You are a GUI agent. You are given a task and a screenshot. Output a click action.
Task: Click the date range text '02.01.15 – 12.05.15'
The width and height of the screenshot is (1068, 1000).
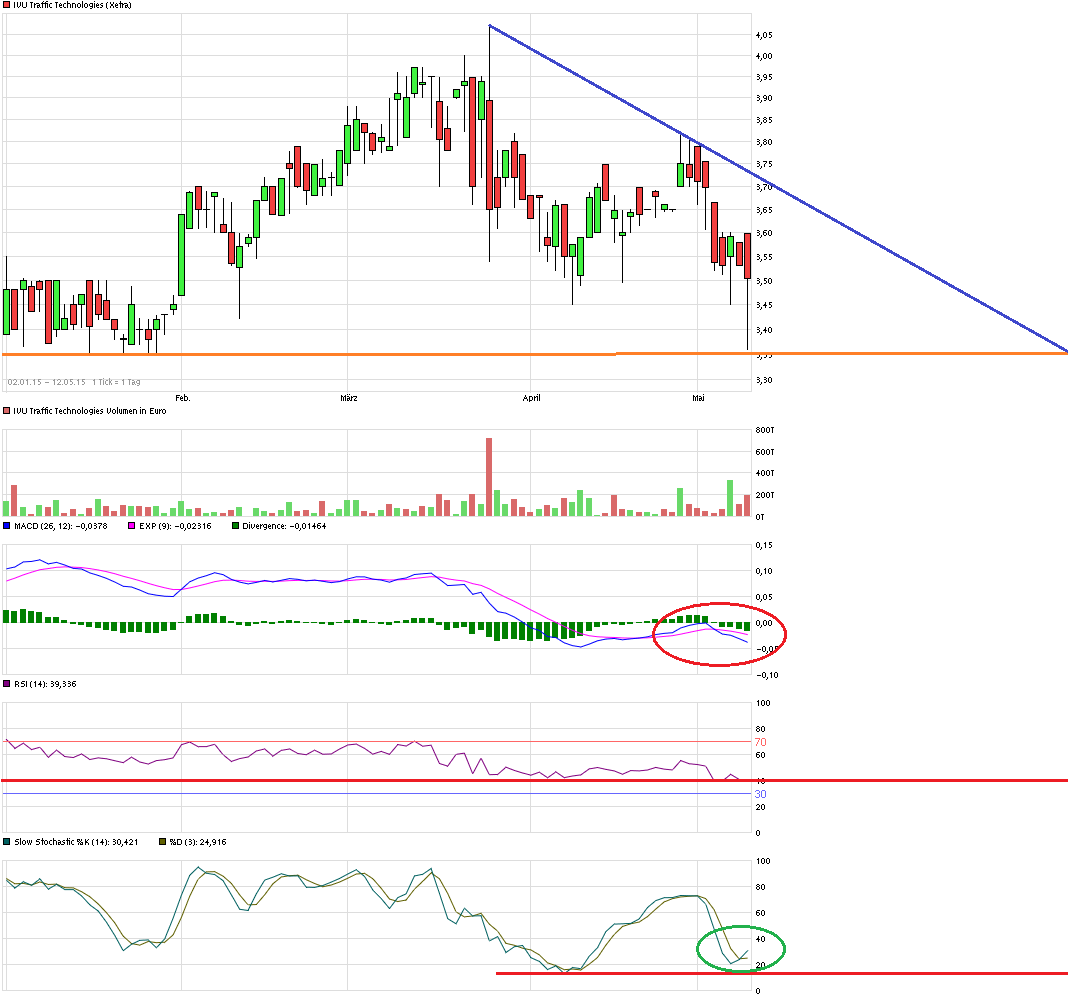coord(46,382)
